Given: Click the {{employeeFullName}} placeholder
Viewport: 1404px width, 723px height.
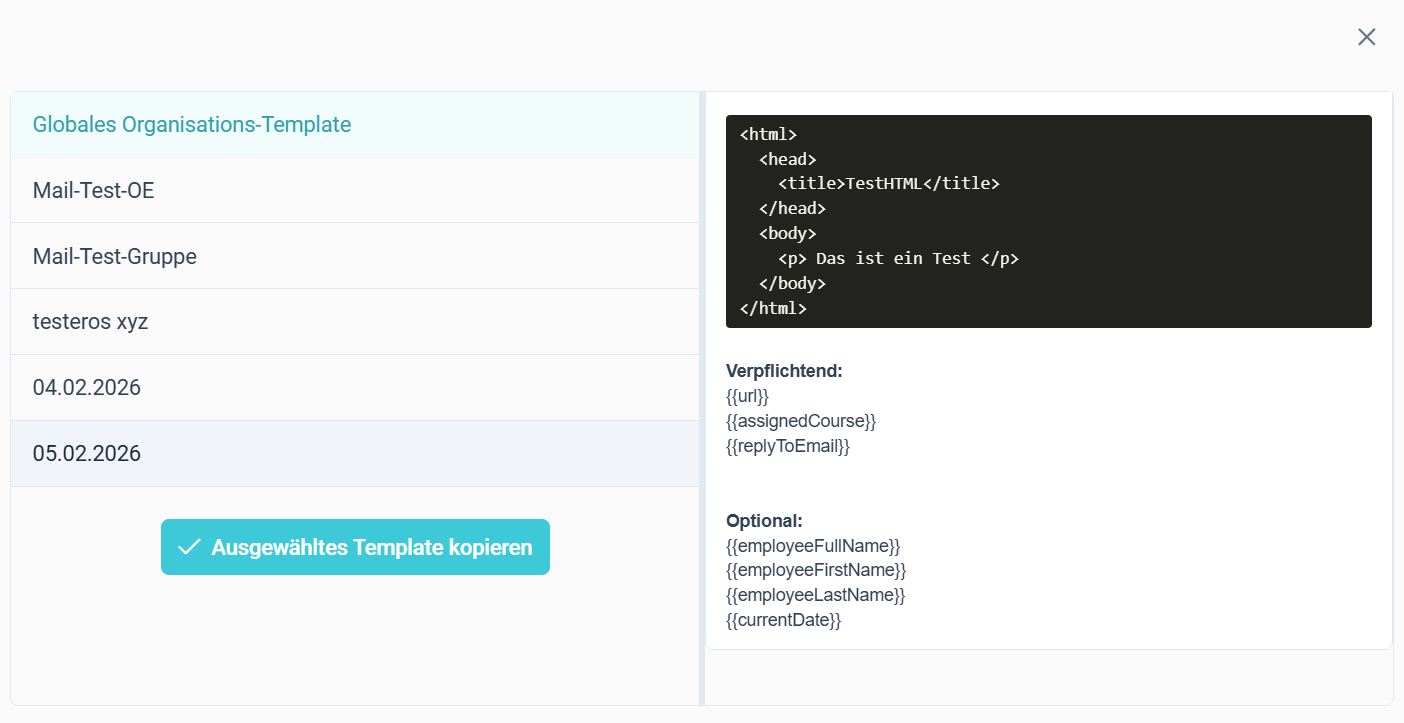Looking at the screenshot, I should coord(813,546).
